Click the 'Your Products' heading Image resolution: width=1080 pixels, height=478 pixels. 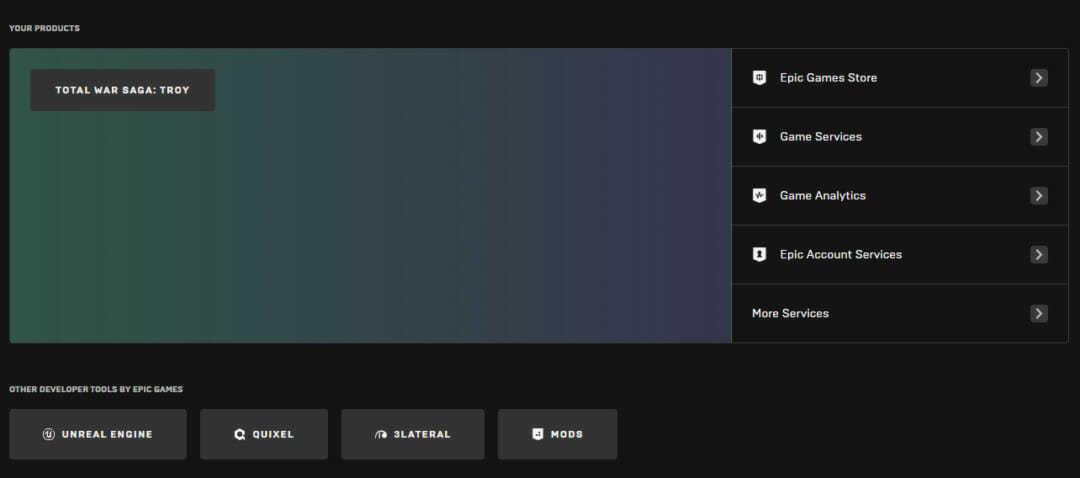(44, 28)
